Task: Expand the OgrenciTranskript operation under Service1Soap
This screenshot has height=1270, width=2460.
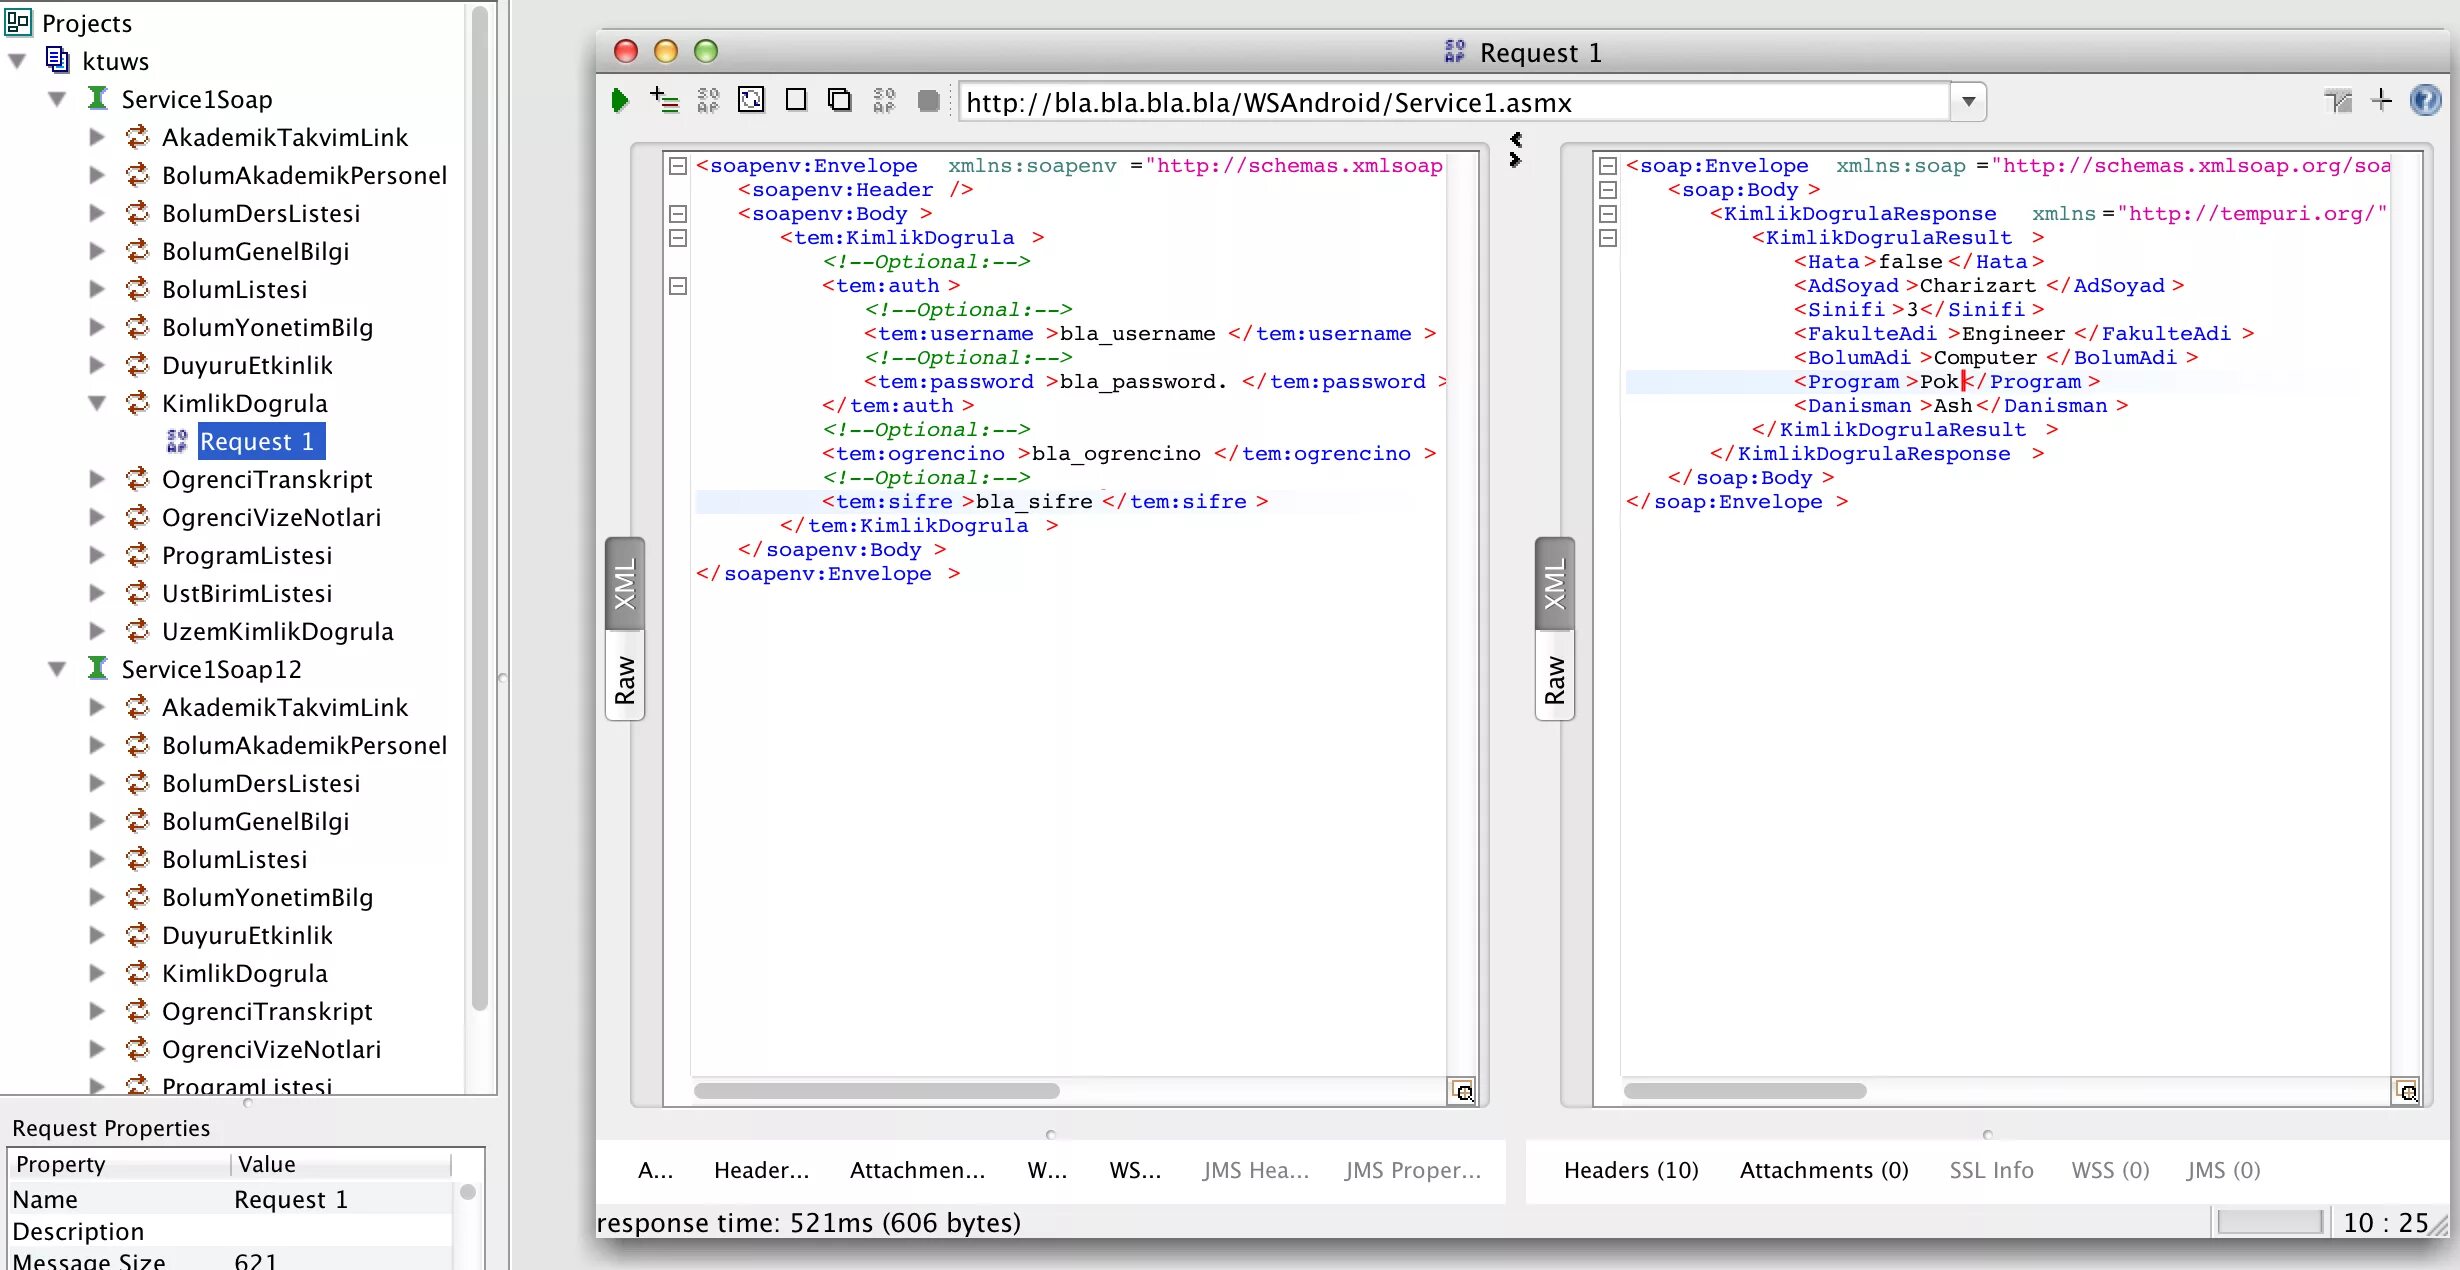Action: 97,480
